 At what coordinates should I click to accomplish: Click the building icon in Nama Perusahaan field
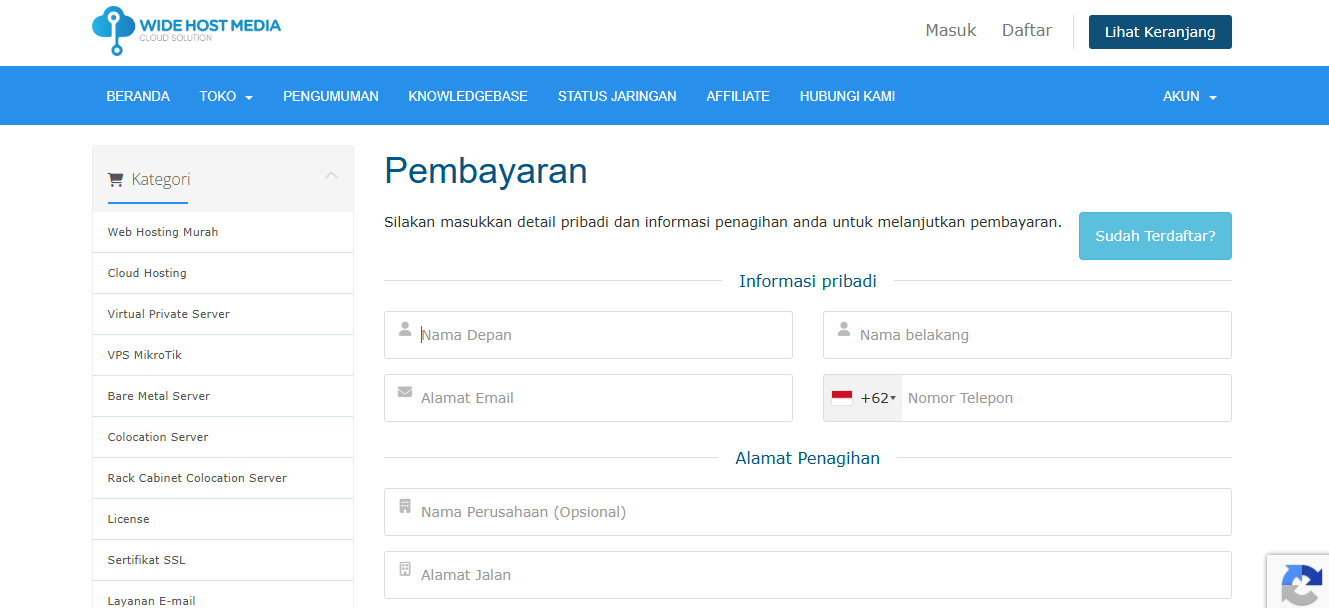pos(404,506)
